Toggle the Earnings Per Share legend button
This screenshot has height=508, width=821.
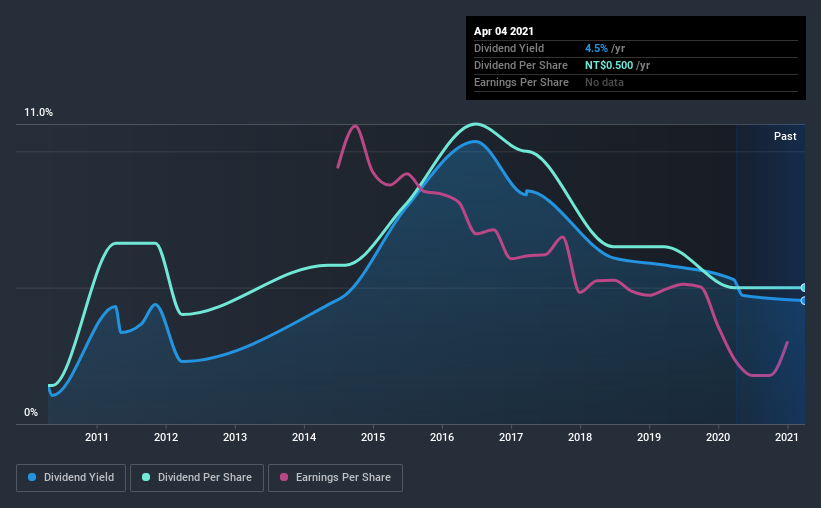point(335,478)
